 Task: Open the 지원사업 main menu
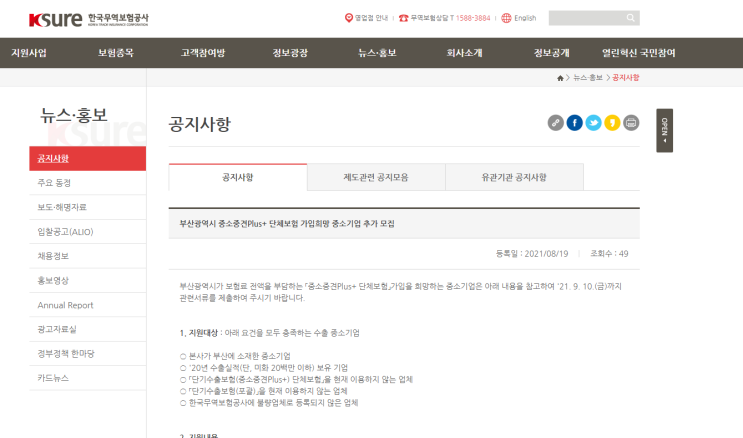(x=29, y=53)
